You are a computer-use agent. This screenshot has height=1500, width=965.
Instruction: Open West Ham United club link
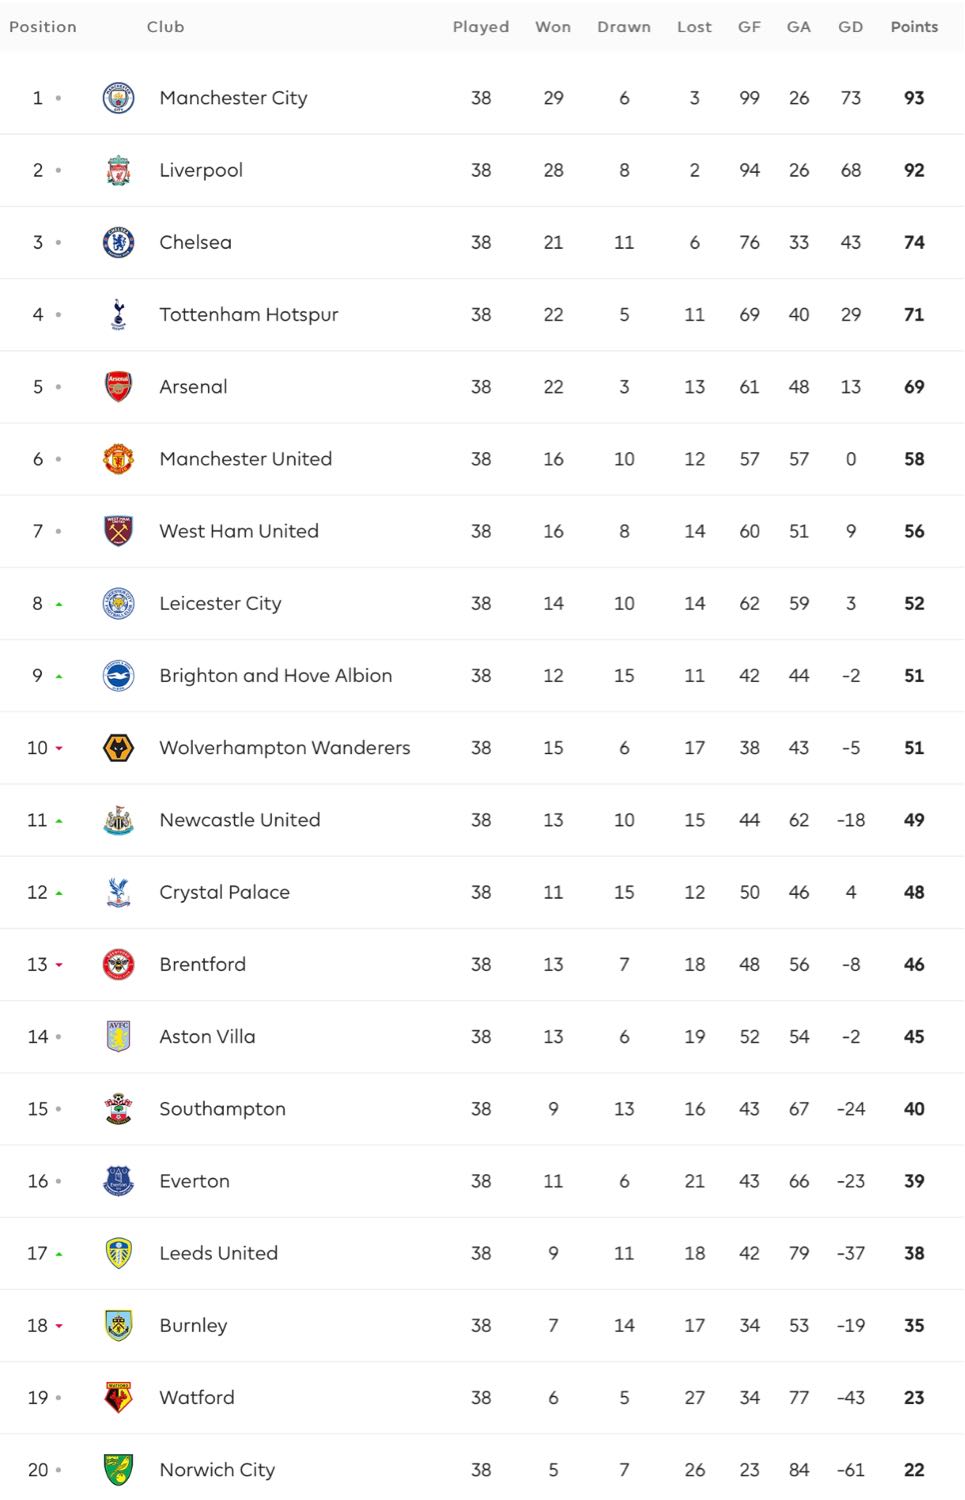[239, 531]
